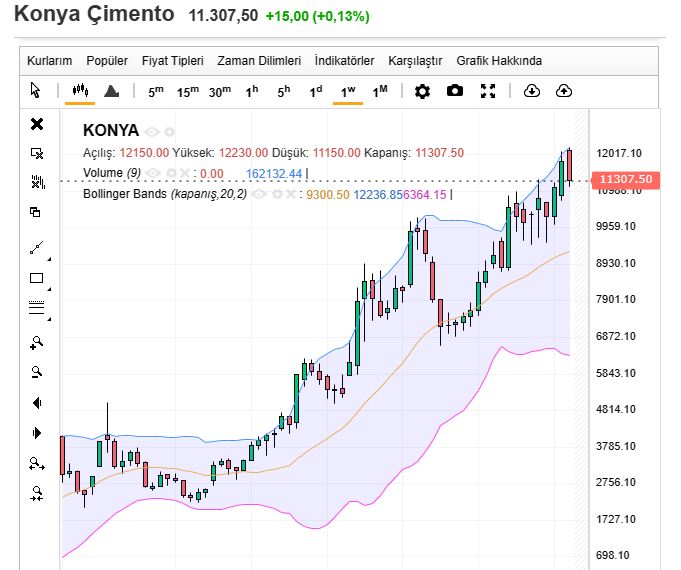Click the Düşük value 11150.00
This screenshot has height=570, width=681.
coord(337,153)
